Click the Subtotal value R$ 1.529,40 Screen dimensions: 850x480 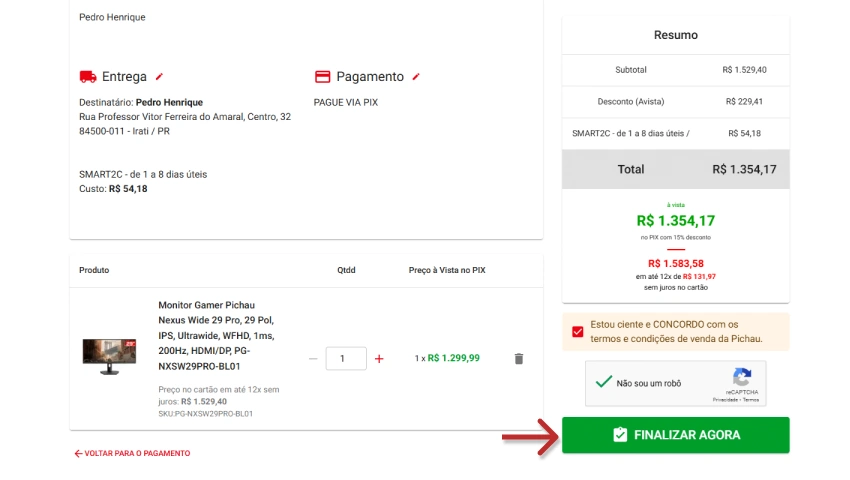point(744,70)
